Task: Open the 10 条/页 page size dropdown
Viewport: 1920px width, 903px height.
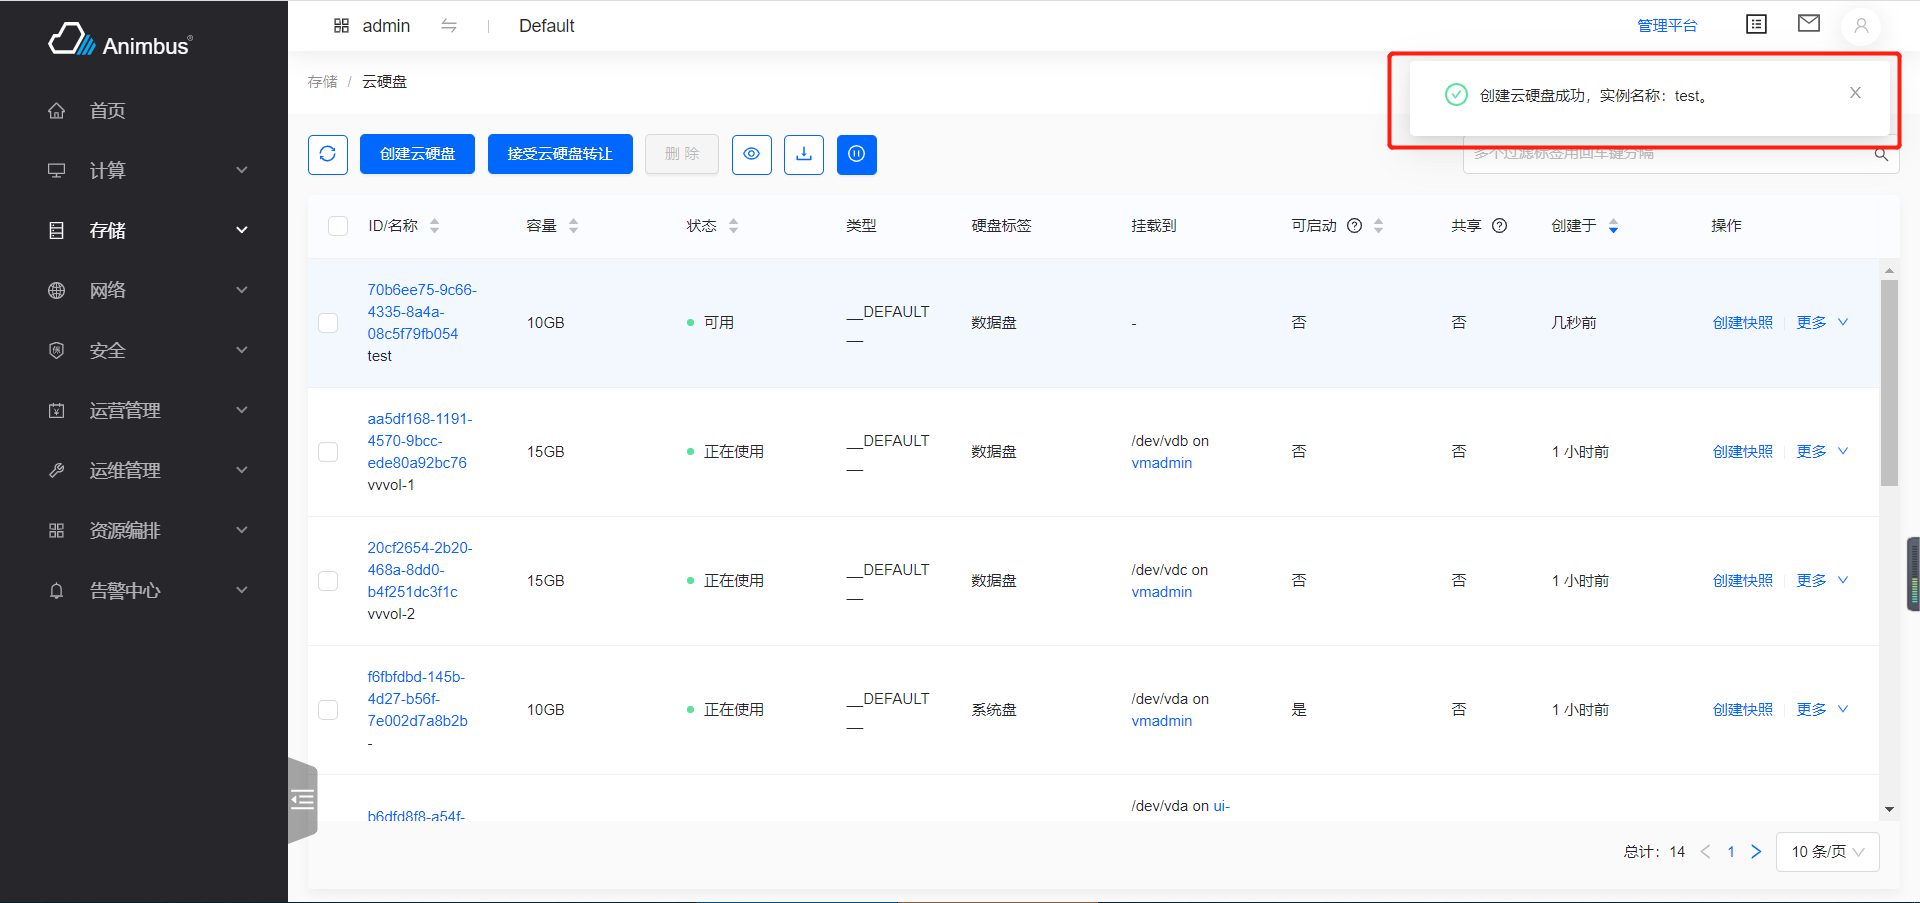Action: tap(1827, 852)
